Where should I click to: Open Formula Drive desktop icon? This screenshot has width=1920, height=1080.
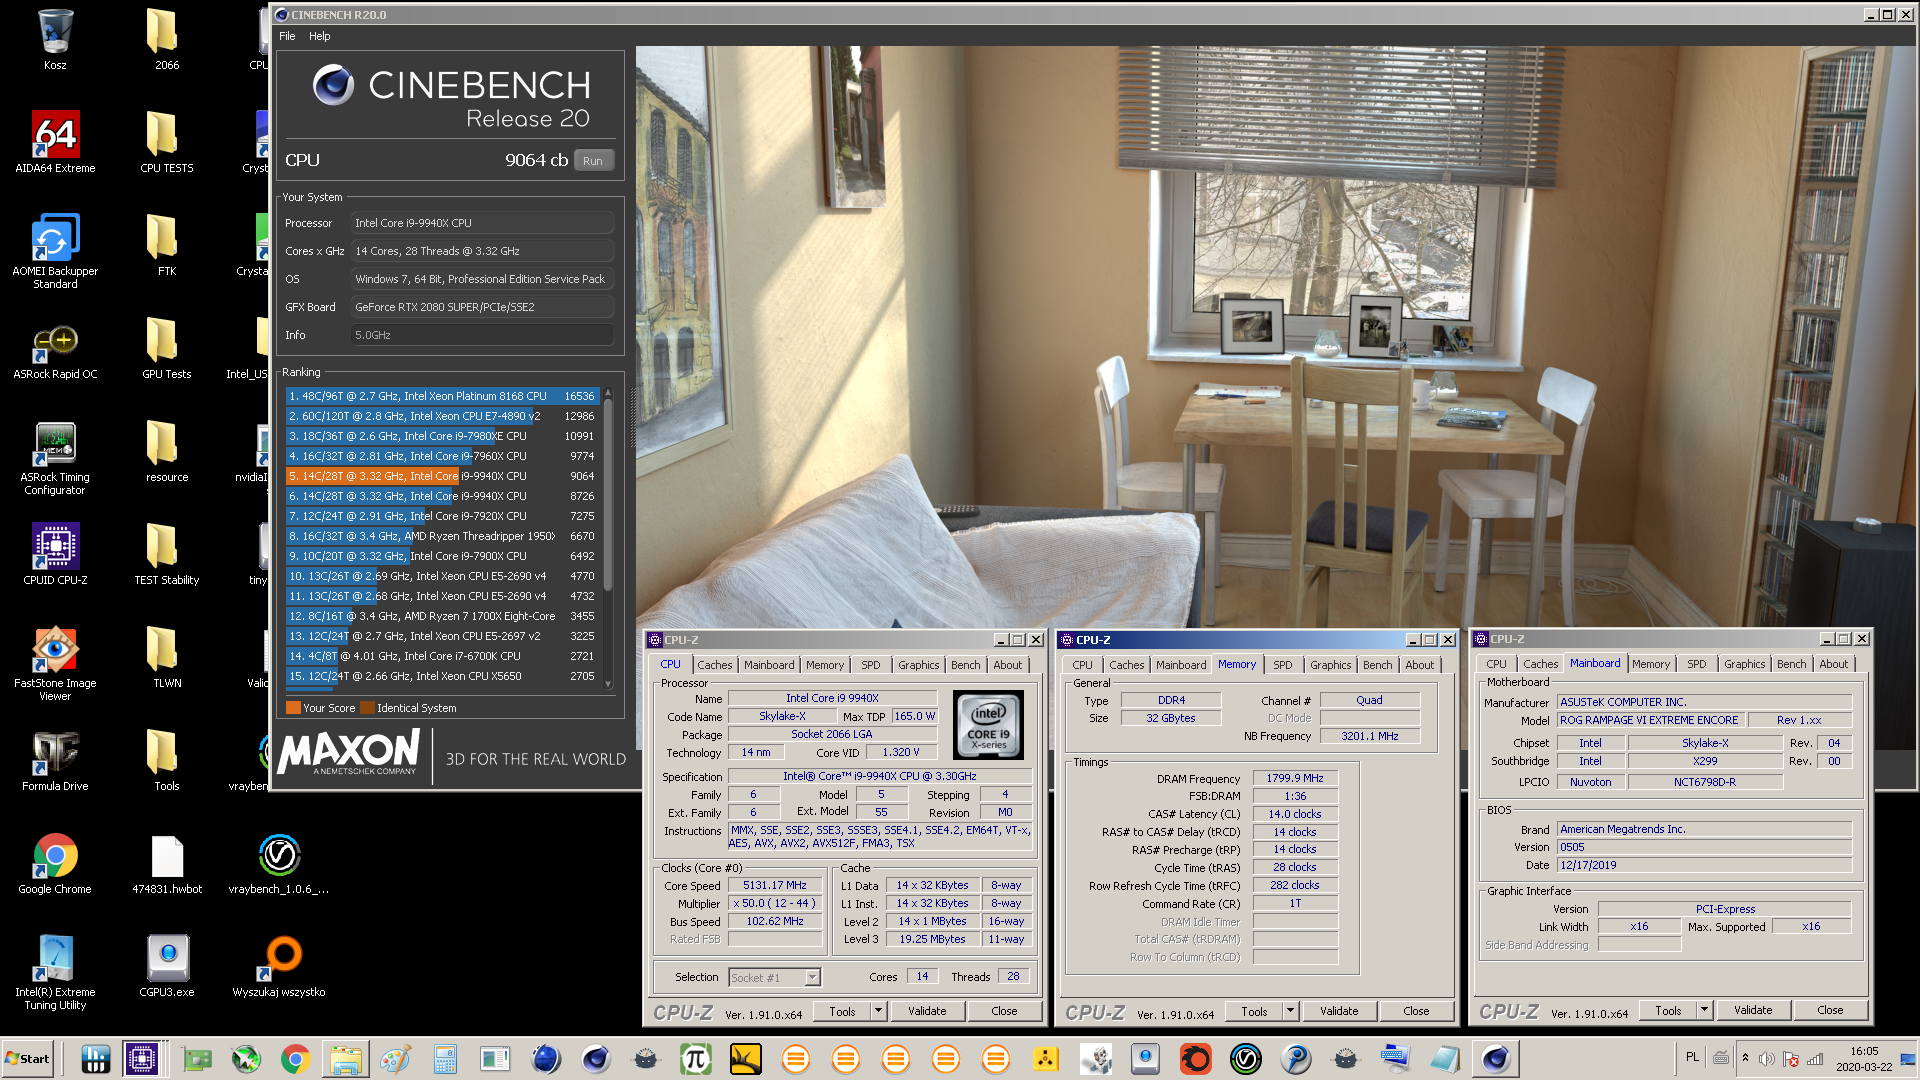[x=55, y=761]
